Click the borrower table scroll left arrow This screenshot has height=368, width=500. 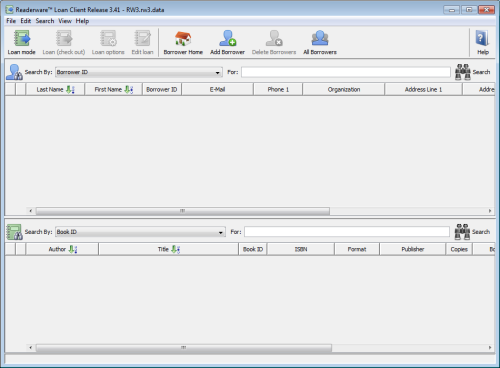[x=31, y=211]
